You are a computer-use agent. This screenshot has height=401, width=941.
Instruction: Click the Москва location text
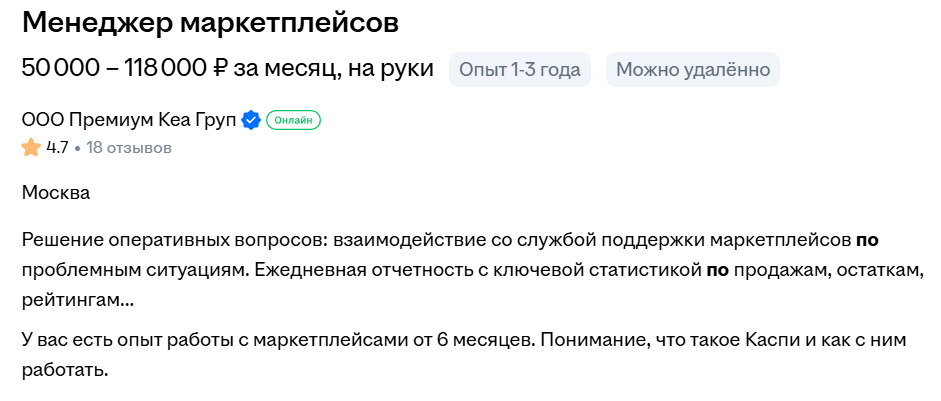pyautogui.click(x=56, y=192)
